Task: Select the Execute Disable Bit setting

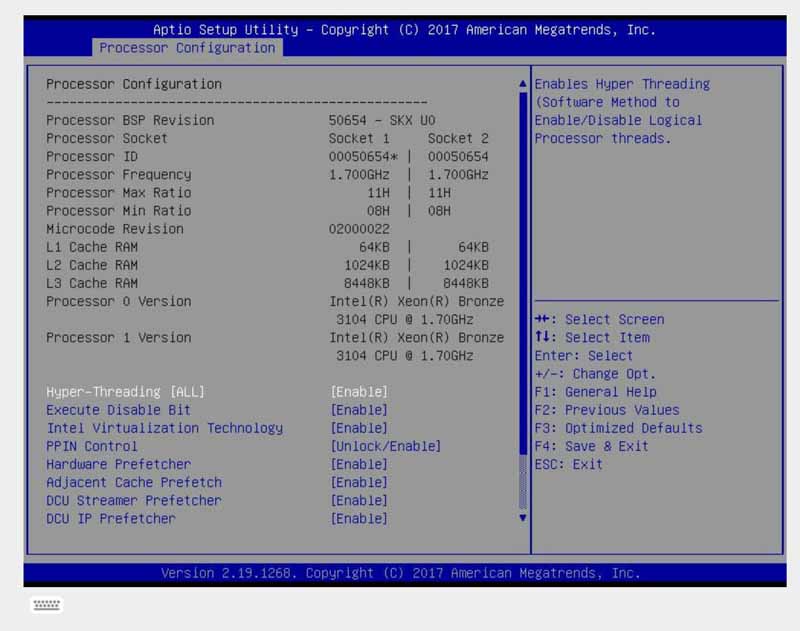Action: (118, 410)
